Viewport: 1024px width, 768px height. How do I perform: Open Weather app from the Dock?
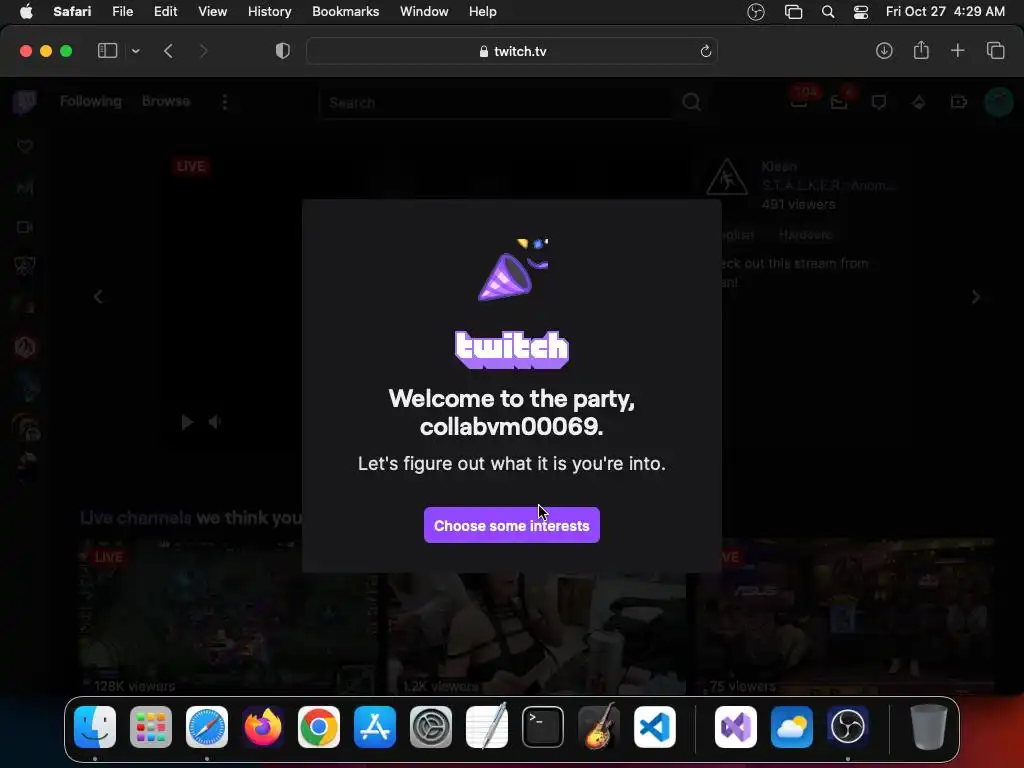click(792, 726)
